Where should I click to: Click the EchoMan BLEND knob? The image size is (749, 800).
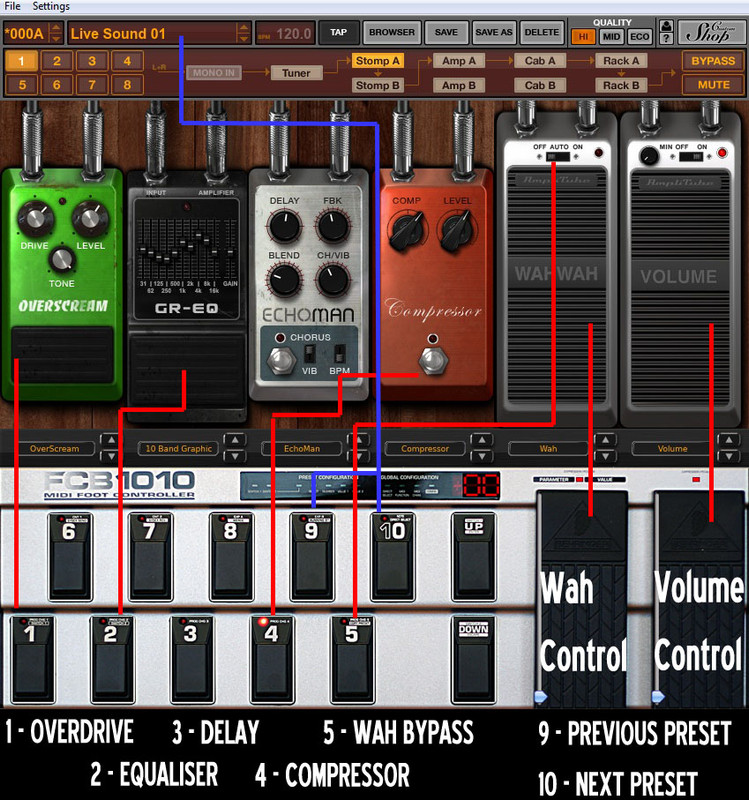pyautogui.click(x=285, y=280)
